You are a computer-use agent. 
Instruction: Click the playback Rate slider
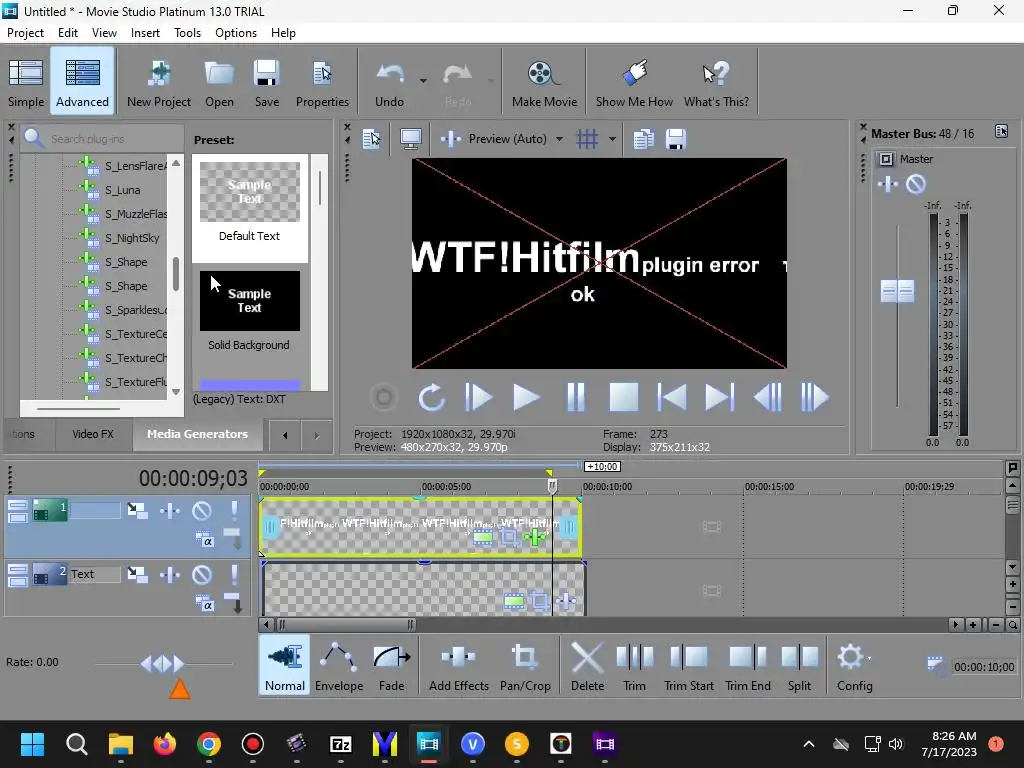pyautogui.click(x=163, y=664)
